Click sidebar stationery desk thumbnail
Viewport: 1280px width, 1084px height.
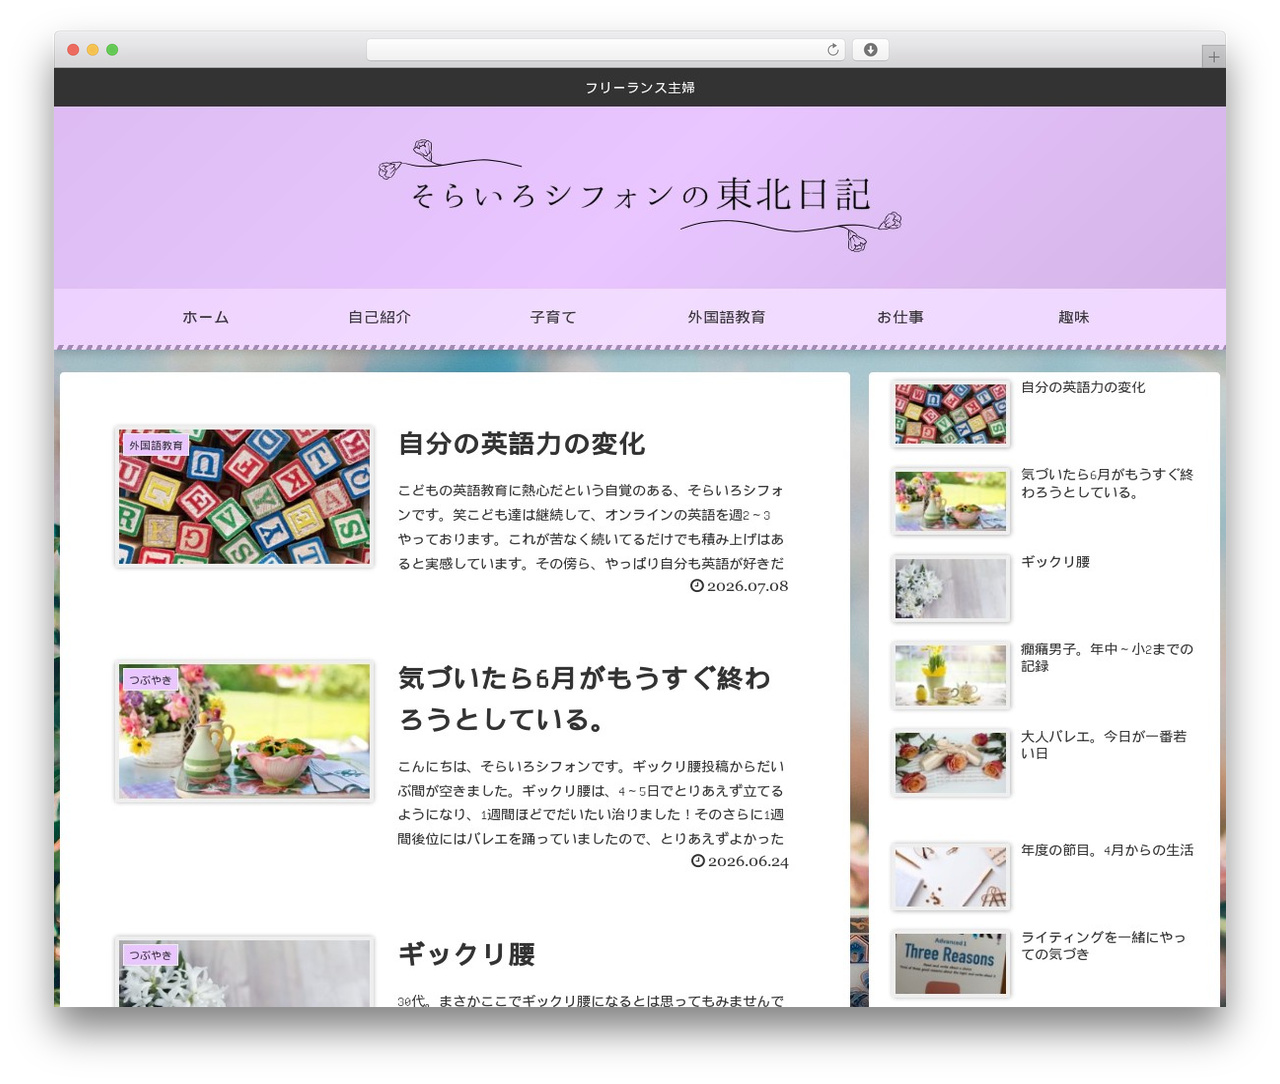pos(951,877)
